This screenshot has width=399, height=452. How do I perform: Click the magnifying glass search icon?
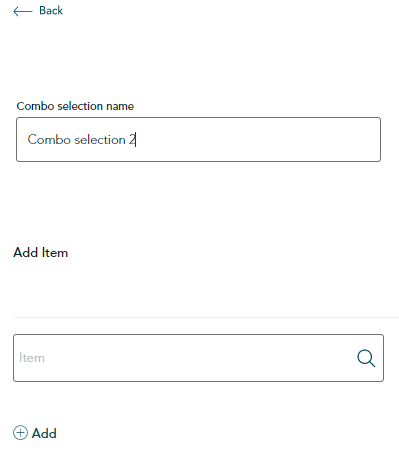[x=366, y=358]
